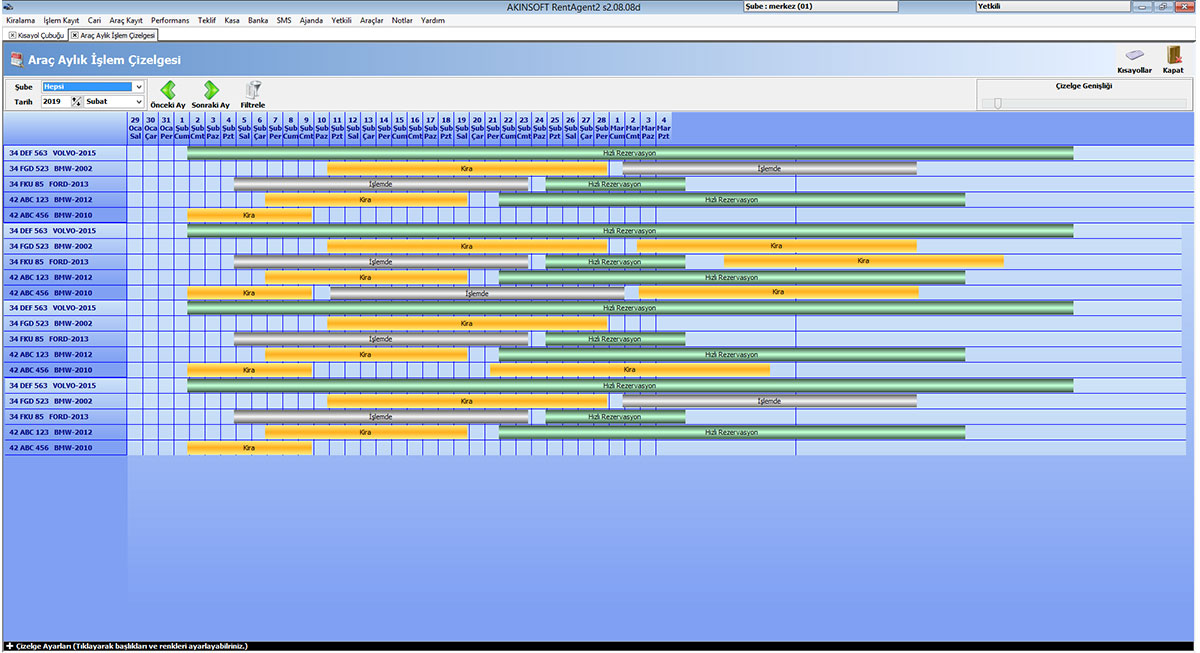1200x653 pixels.
Task: Click the calendar icon beside the page title
Action: [x=16, y=61]
